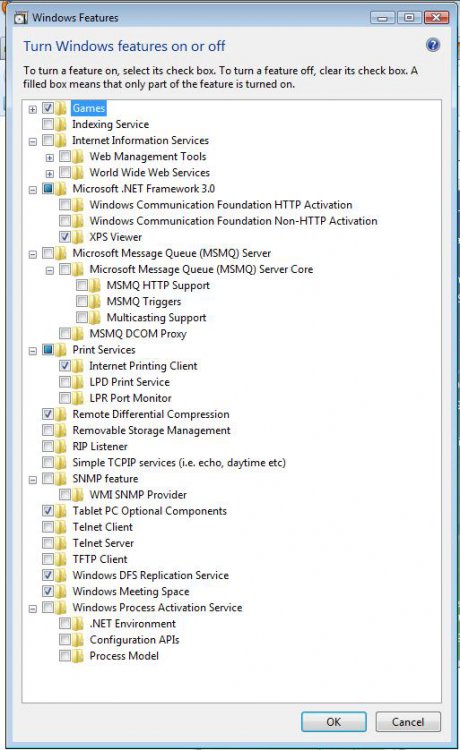Screen dimensions: 460x750
Task: Click the SNMP feature folder icon
Action: click(x=61, y=478)
